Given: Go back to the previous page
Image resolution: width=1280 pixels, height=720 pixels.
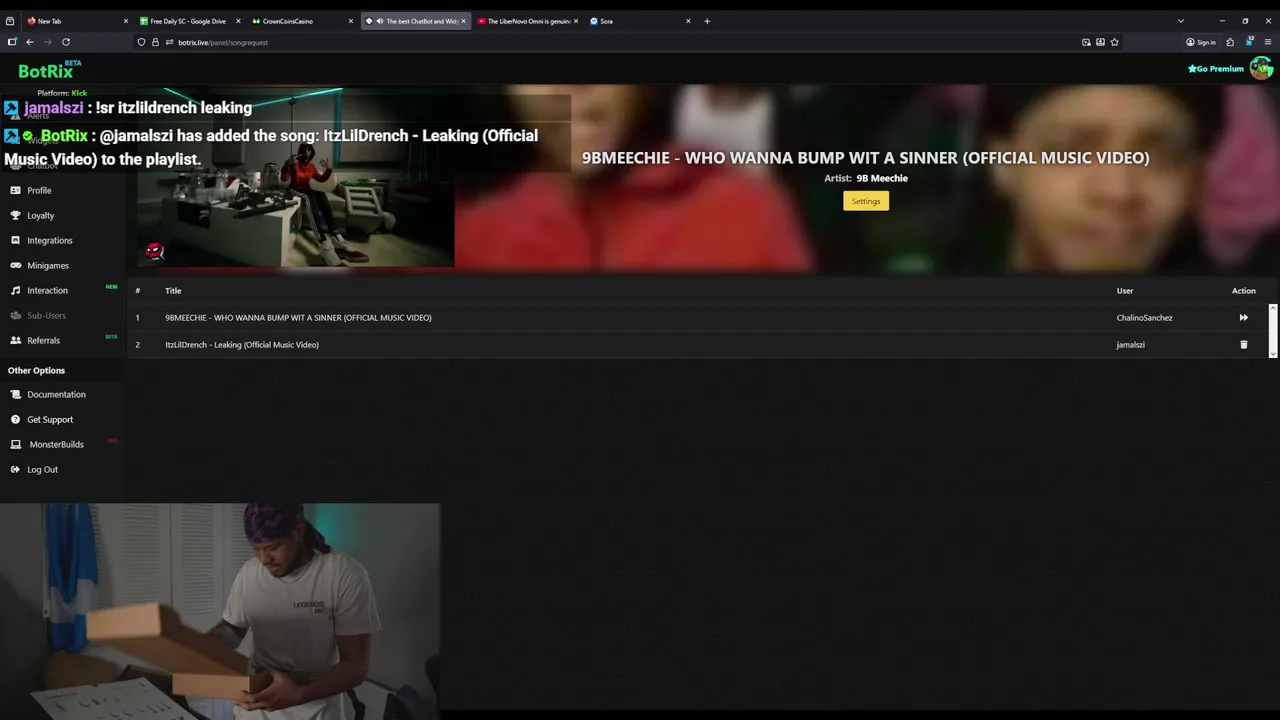Looking at the screenshot, I should tap(30, 42).
